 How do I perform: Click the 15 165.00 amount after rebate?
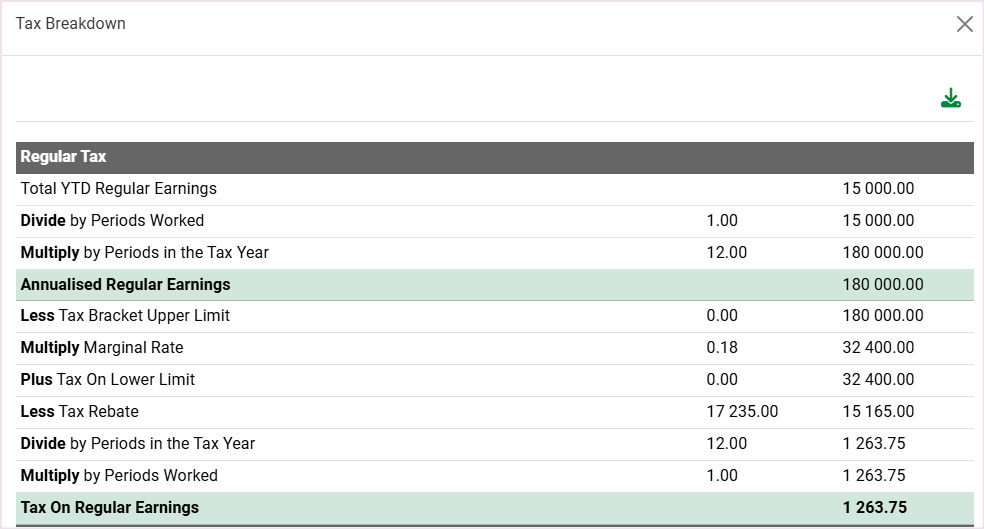click(878, 411)
